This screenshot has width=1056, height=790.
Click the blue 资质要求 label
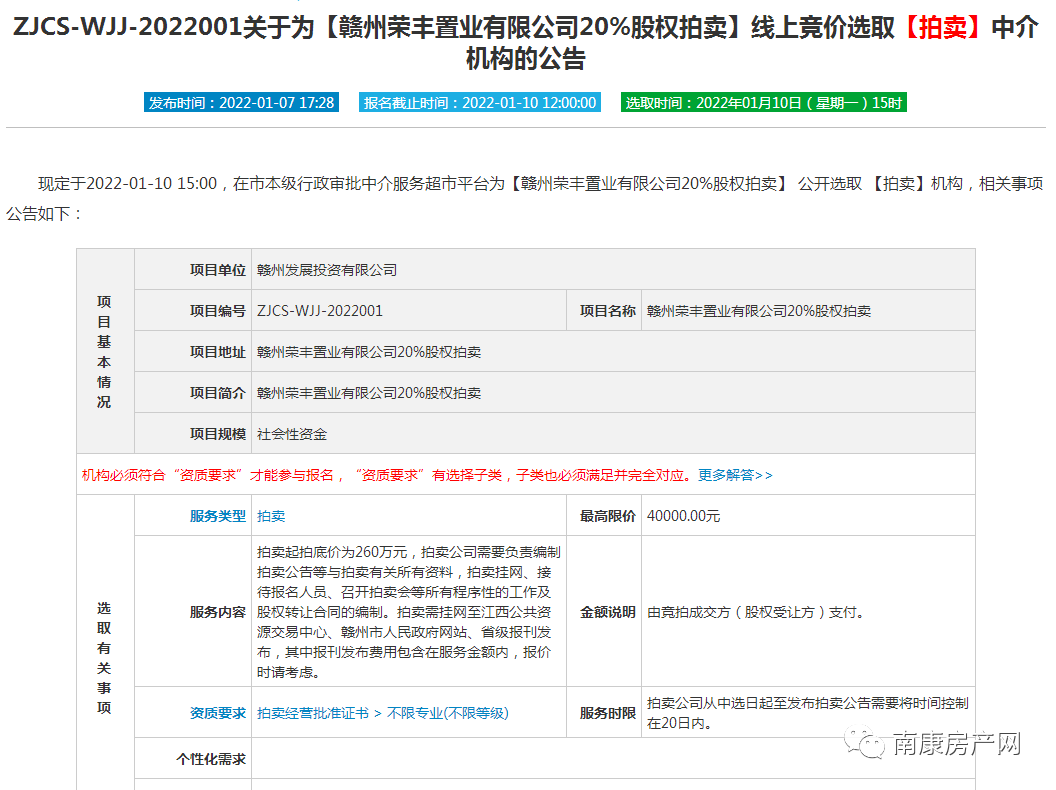pos(217,713)
